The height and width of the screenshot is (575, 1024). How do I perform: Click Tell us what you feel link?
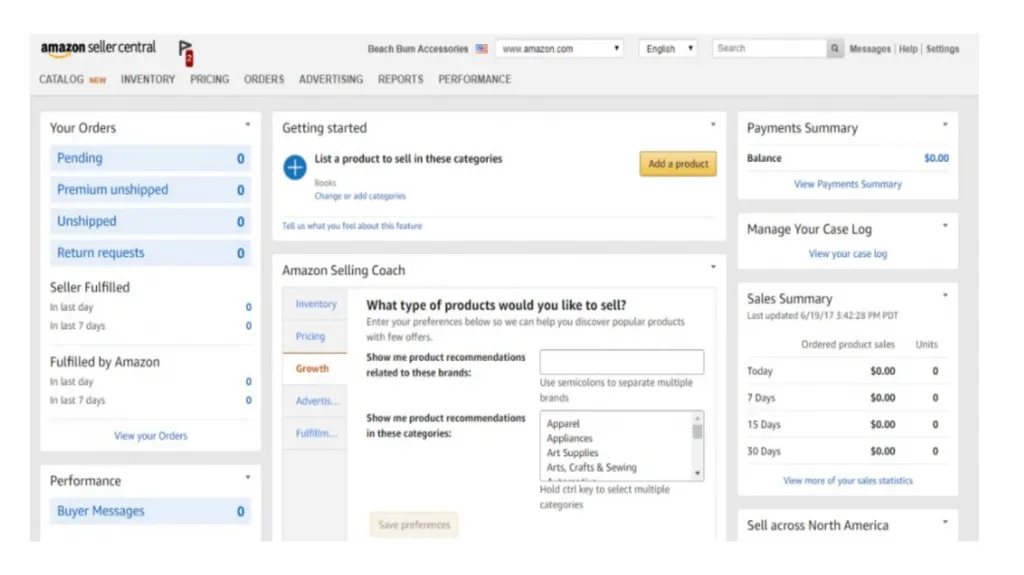coord(352,226)
